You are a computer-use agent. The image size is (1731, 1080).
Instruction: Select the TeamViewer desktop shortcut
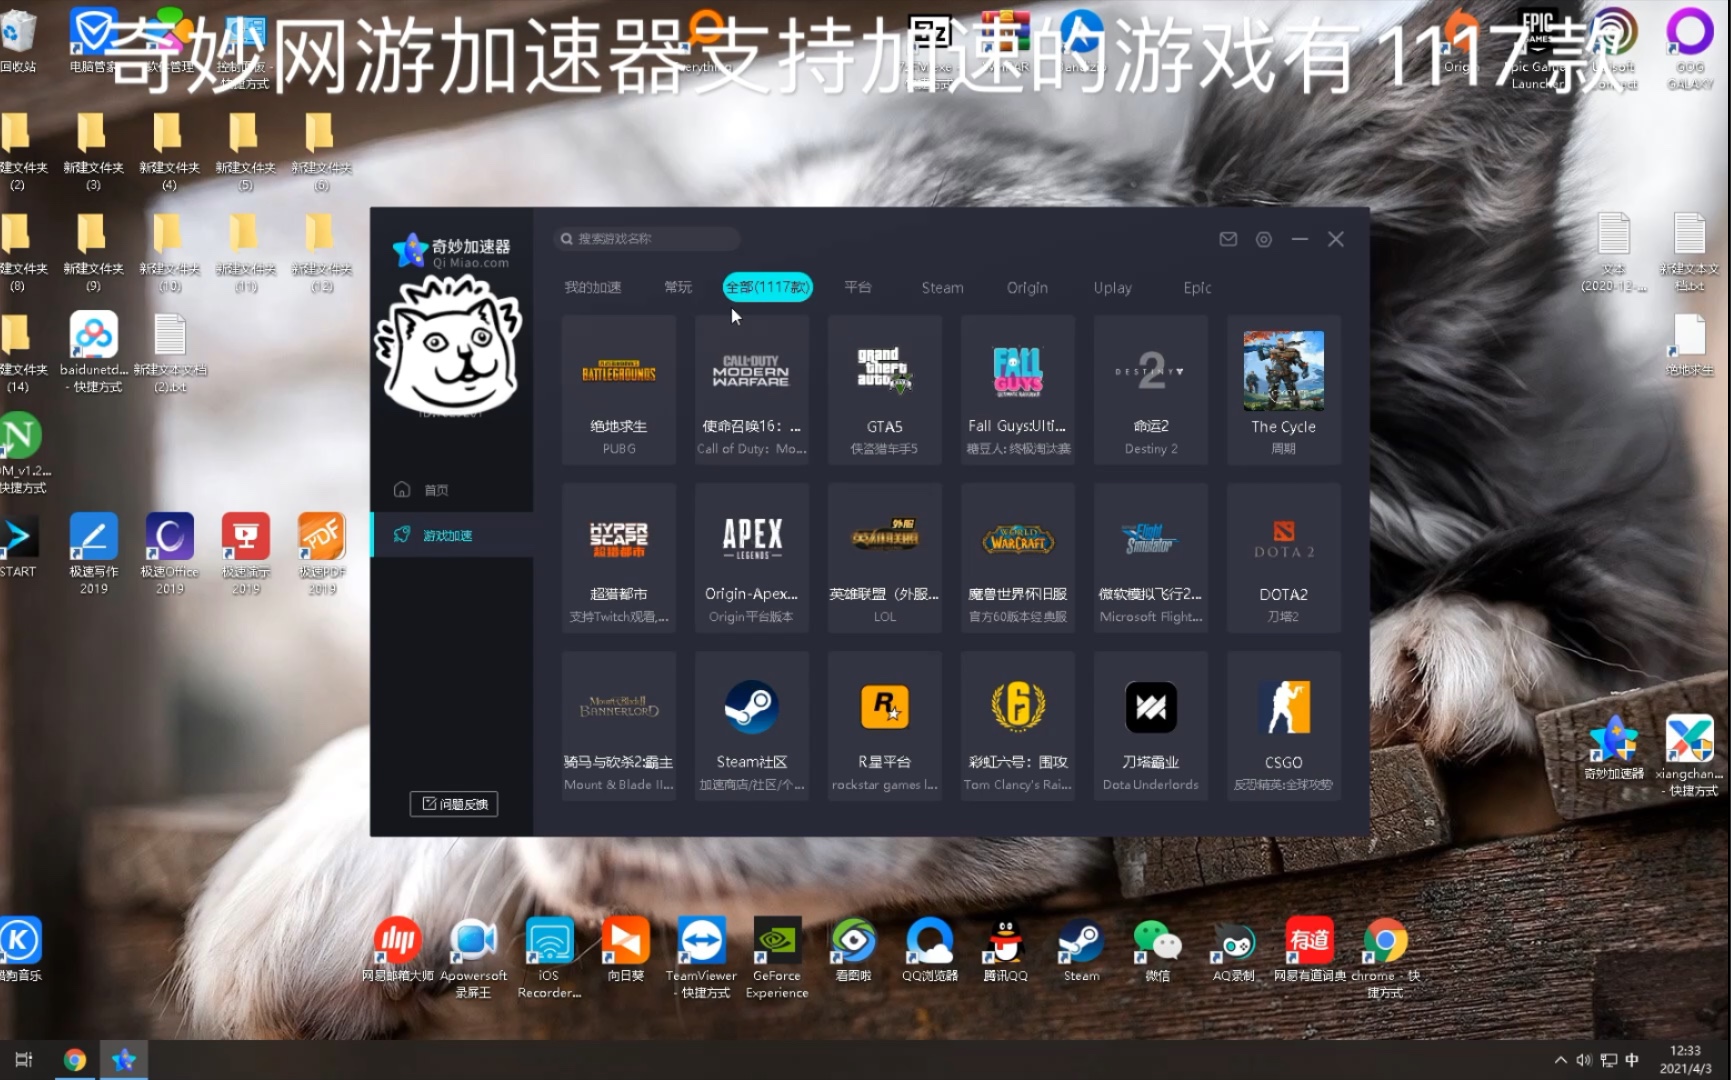tap(701, 958)
